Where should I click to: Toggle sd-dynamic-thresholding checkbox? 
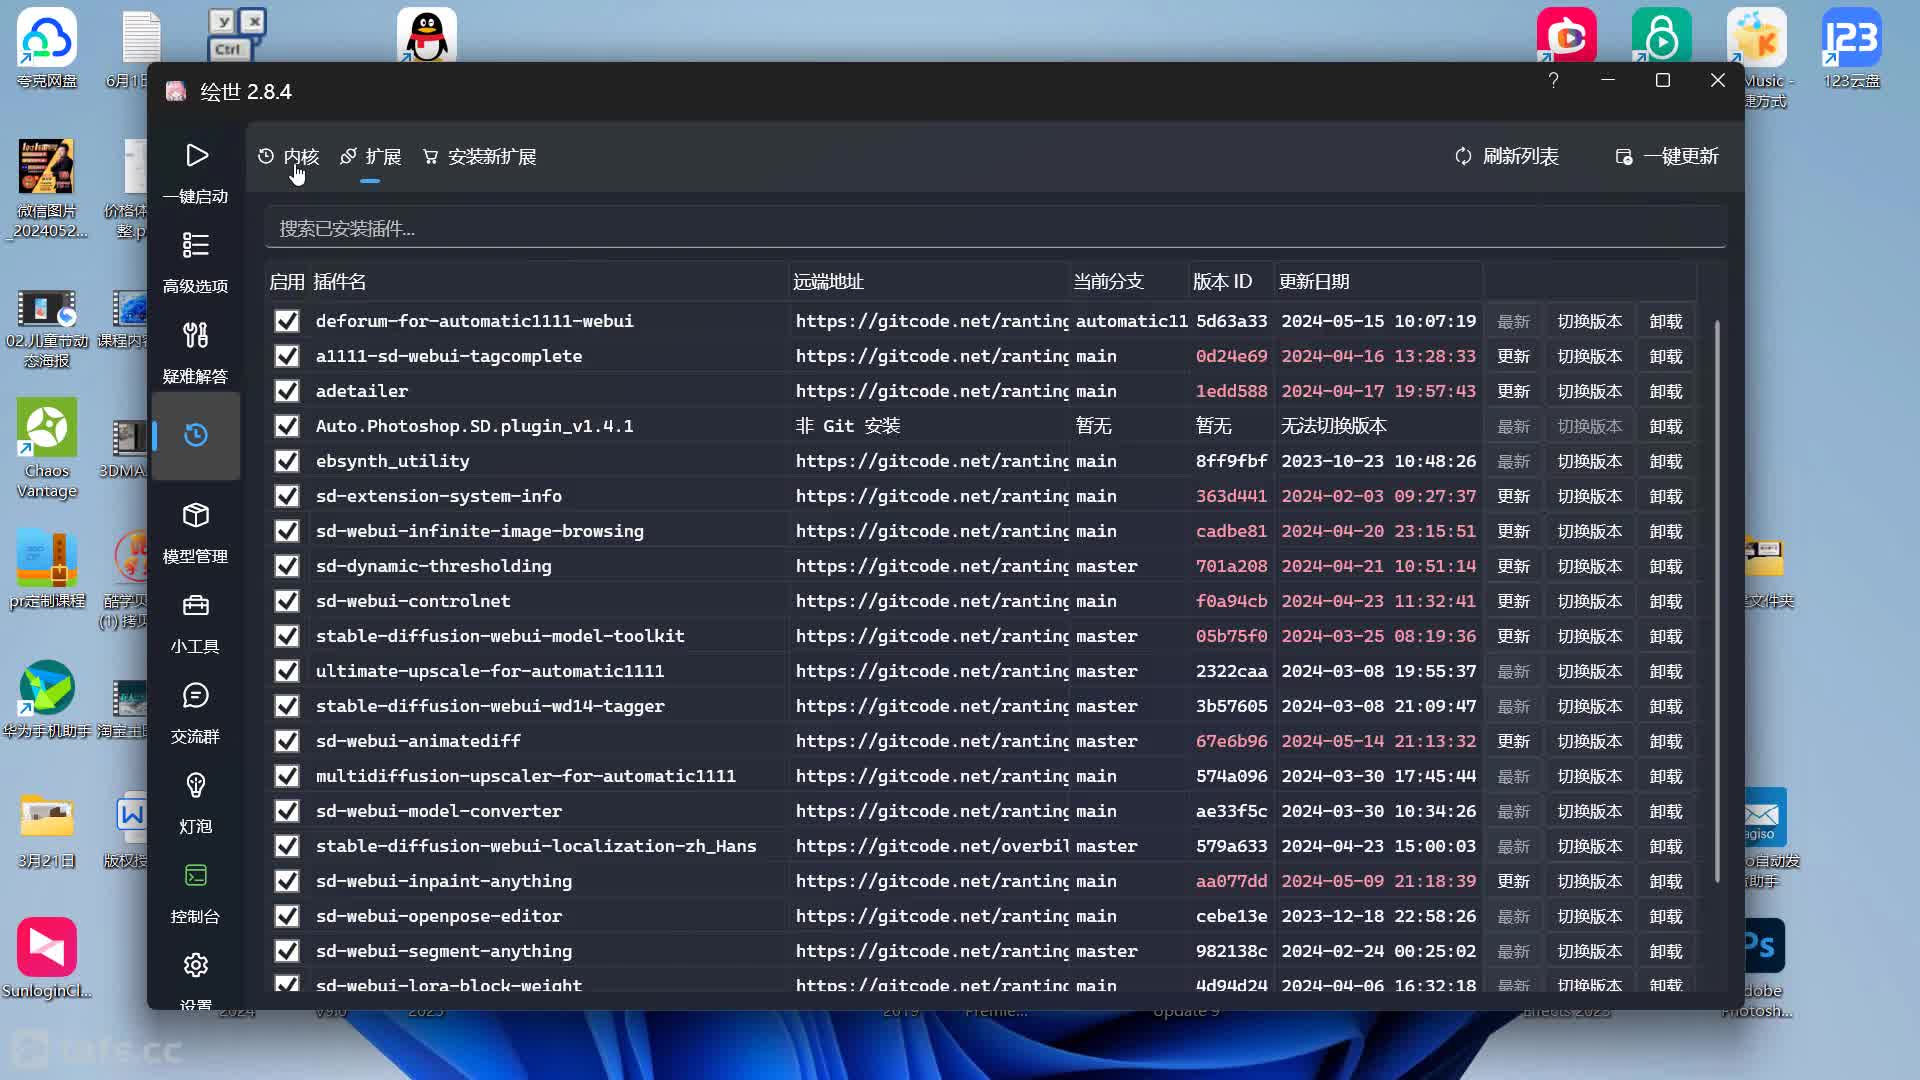pos(287,566)
